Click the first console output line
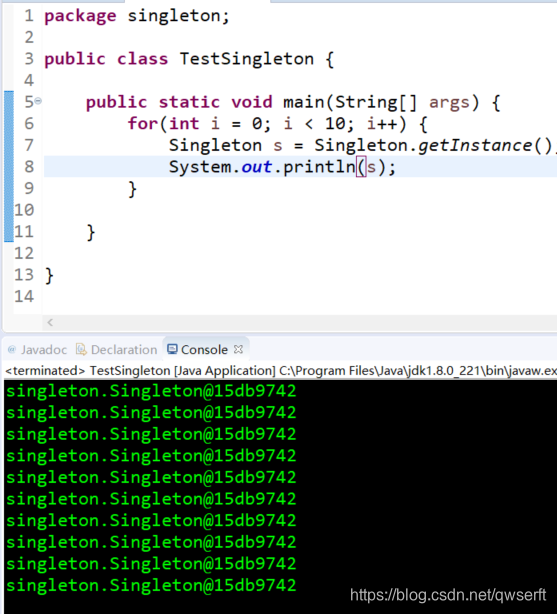The height and width of the screenshot is (614, 557). click(x=151, y=391)
